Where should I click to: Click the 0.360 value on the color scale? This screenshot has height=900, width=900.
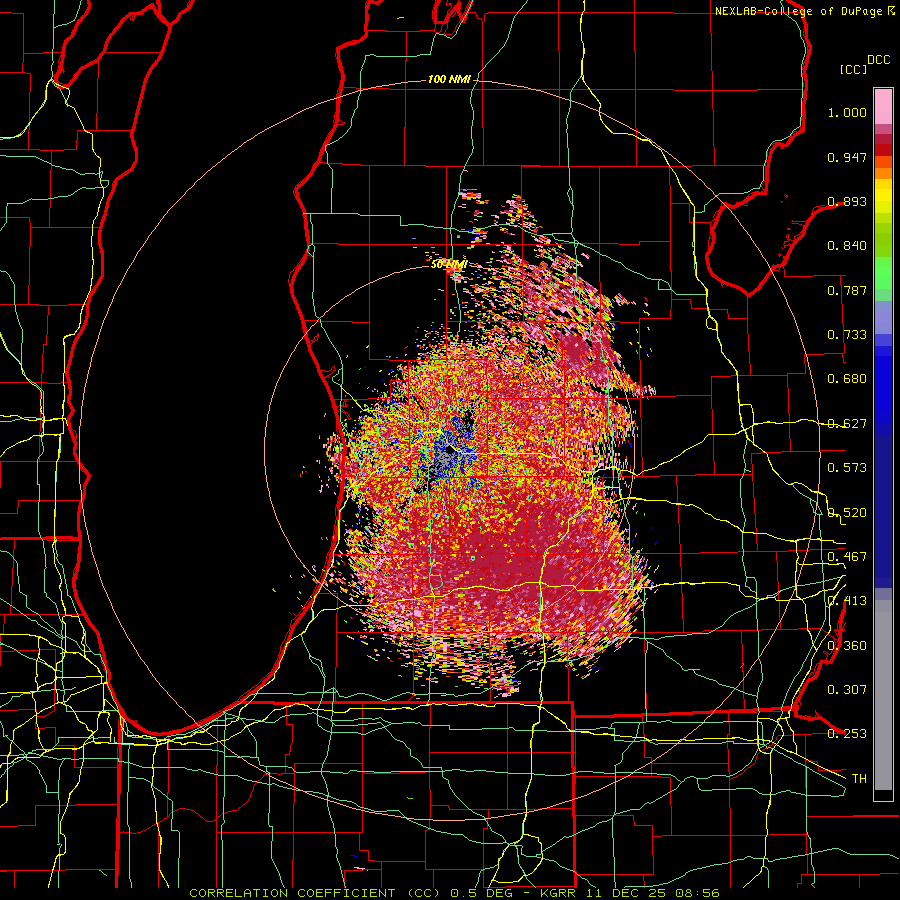point(847,646)
